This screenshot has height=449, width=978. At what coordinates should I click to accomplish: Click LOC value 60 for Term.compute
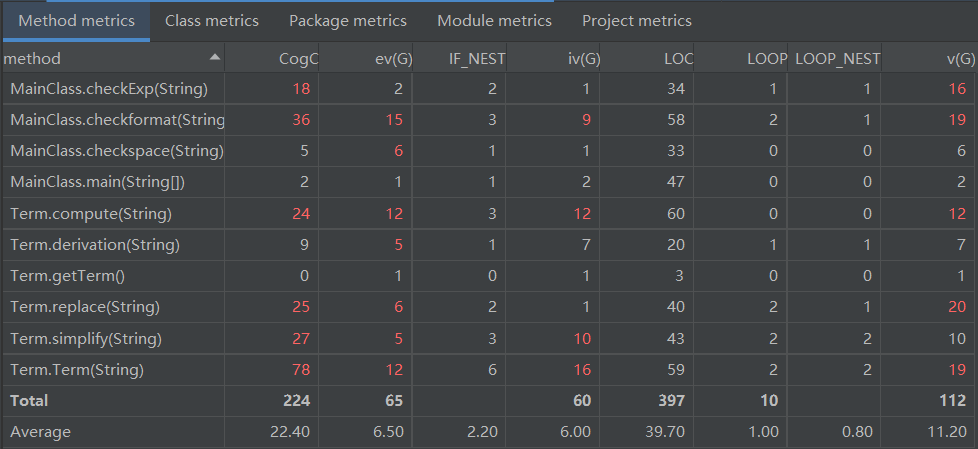(x=675, y=214)
